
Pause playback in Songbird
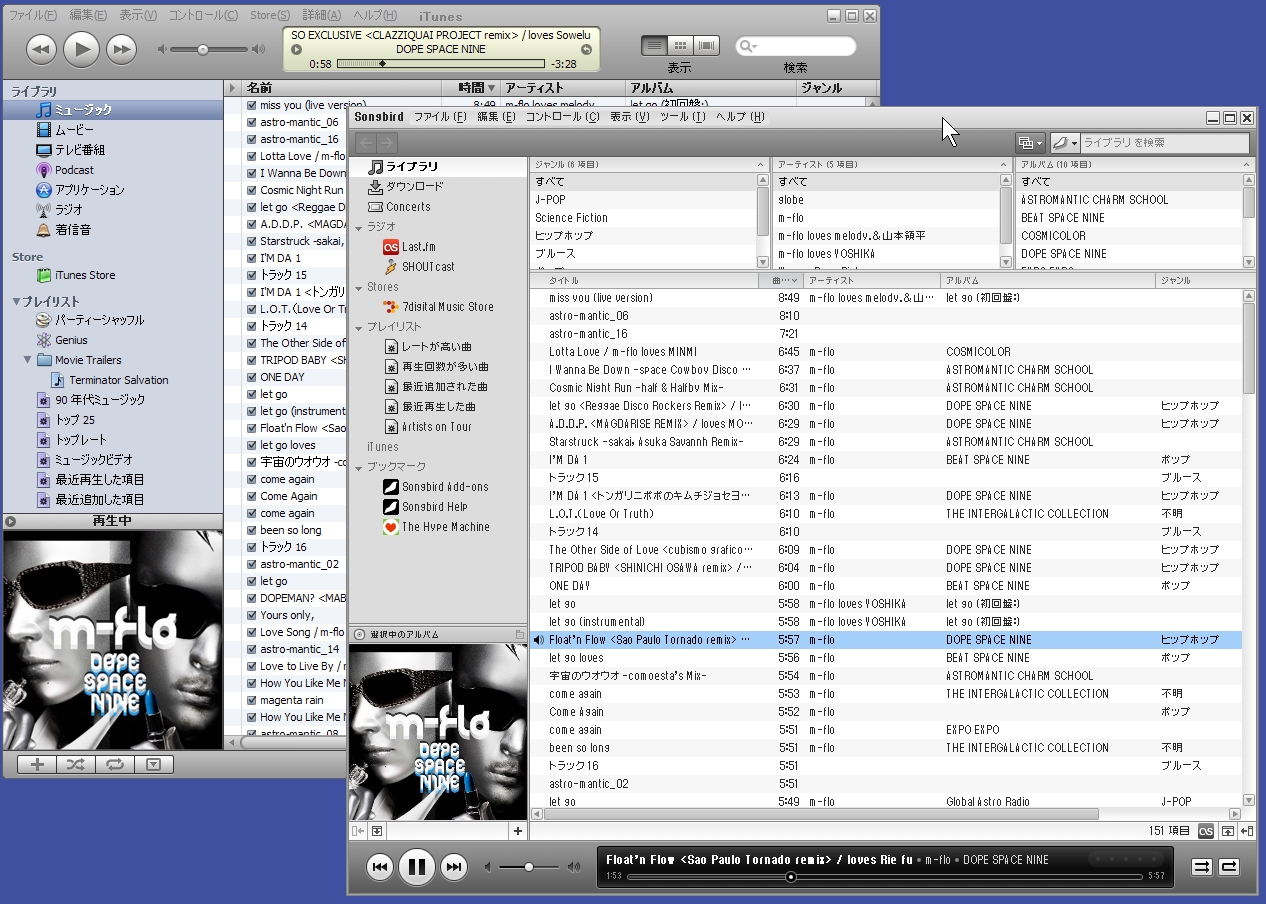coord(417,867)
